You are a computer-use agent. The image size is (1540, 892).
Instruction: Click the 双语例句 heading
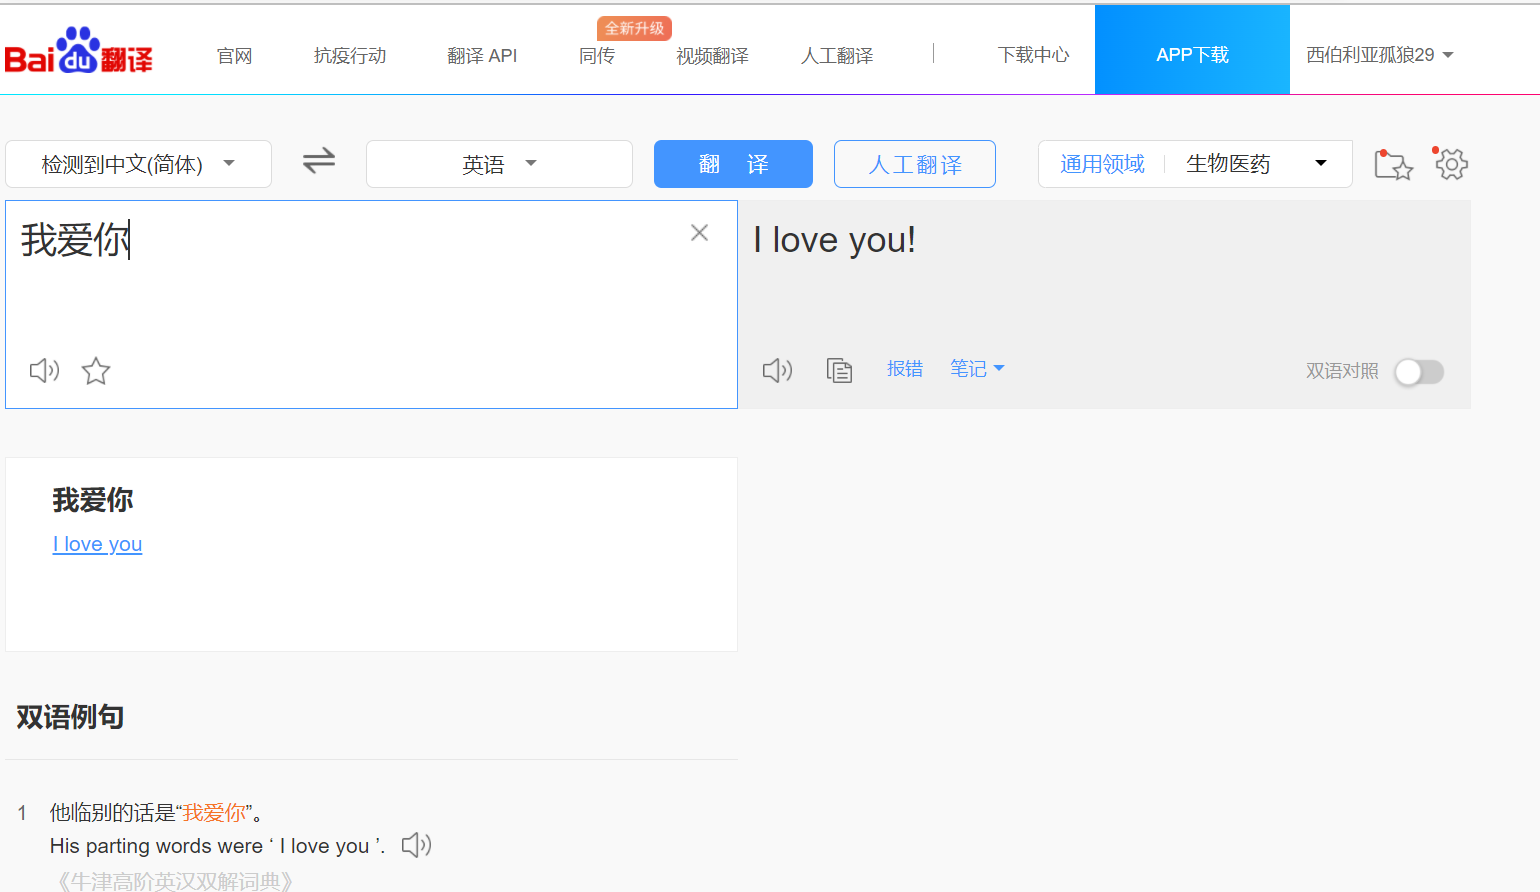pyautogui.click(x=70, y=717)
